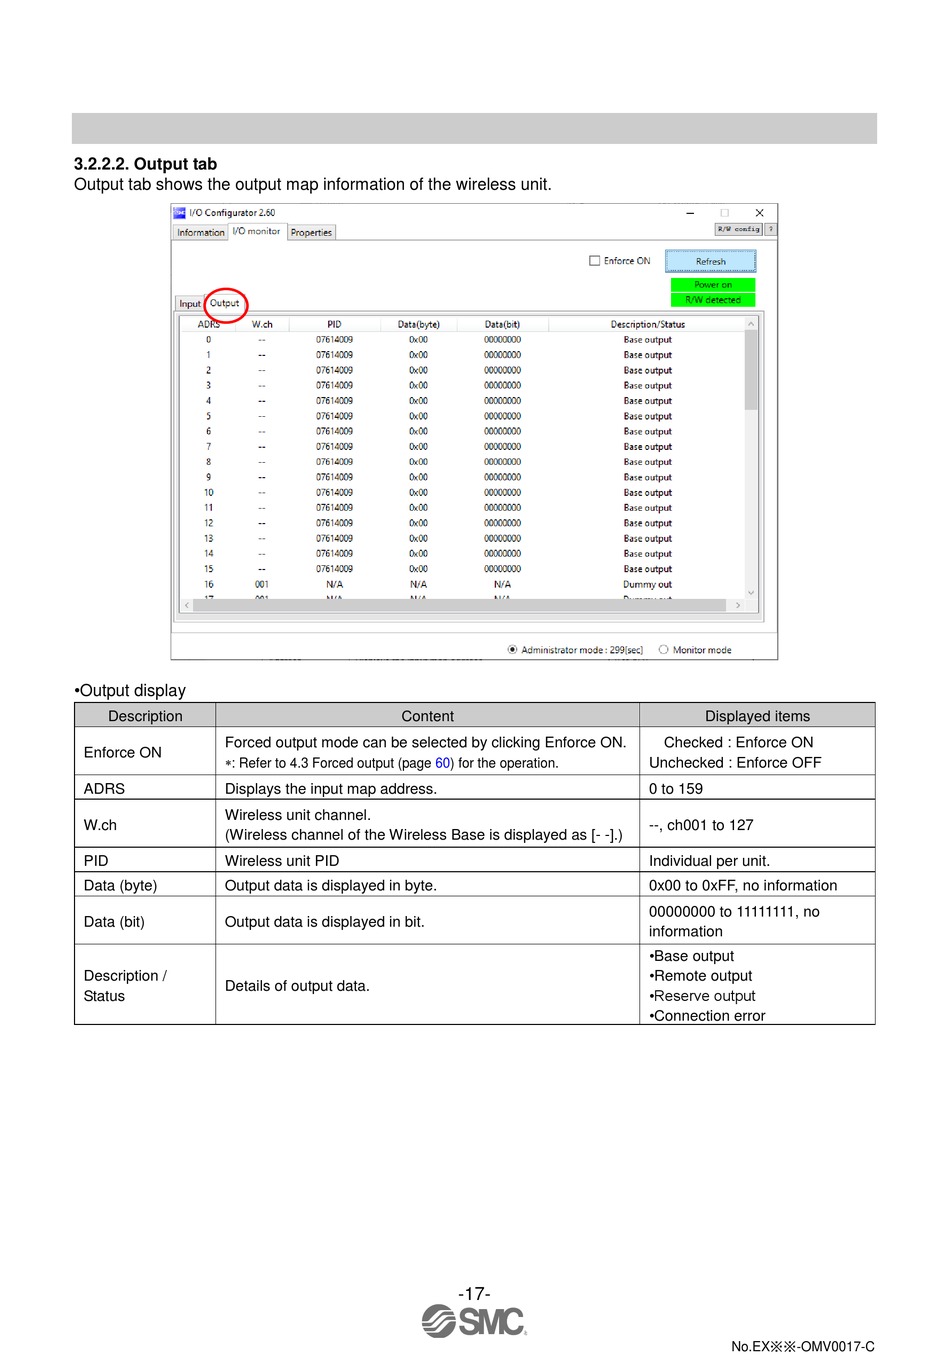Click the green Power on indicator
Image resolution: width=950 pixels, height=1360 pixels.
pos(713,285)
